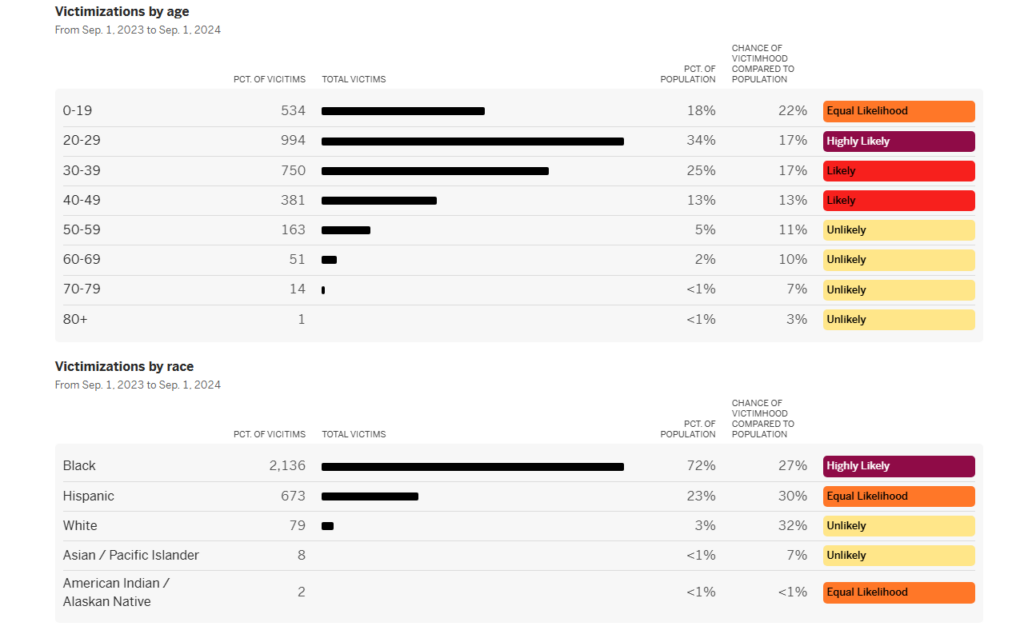Click the Likely badge in 30-39 row
Image resolution: width=1024 pixels, height=638 pixels.
pos(898,171)
